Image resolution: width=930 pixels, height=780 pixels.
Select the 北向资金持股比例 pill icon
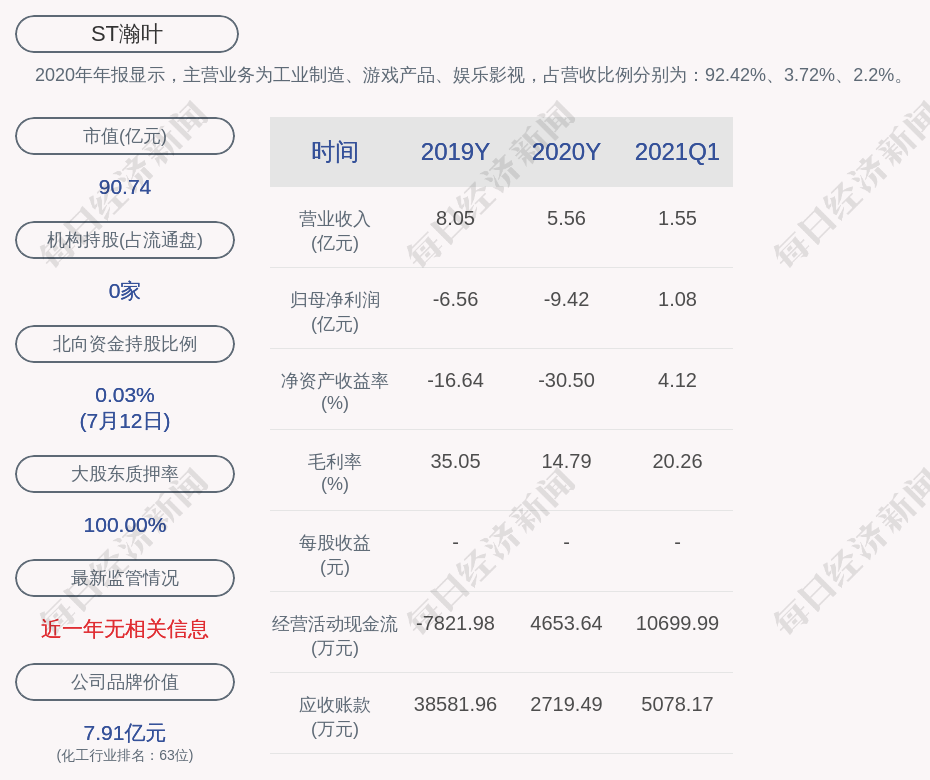click(x=124, y=344)
